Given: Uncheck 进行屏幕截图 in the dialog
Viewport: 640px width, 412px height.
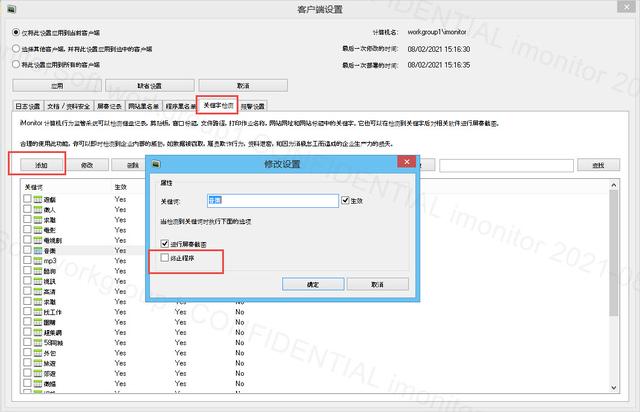Looking at the screenshot, I should [164, 244].
